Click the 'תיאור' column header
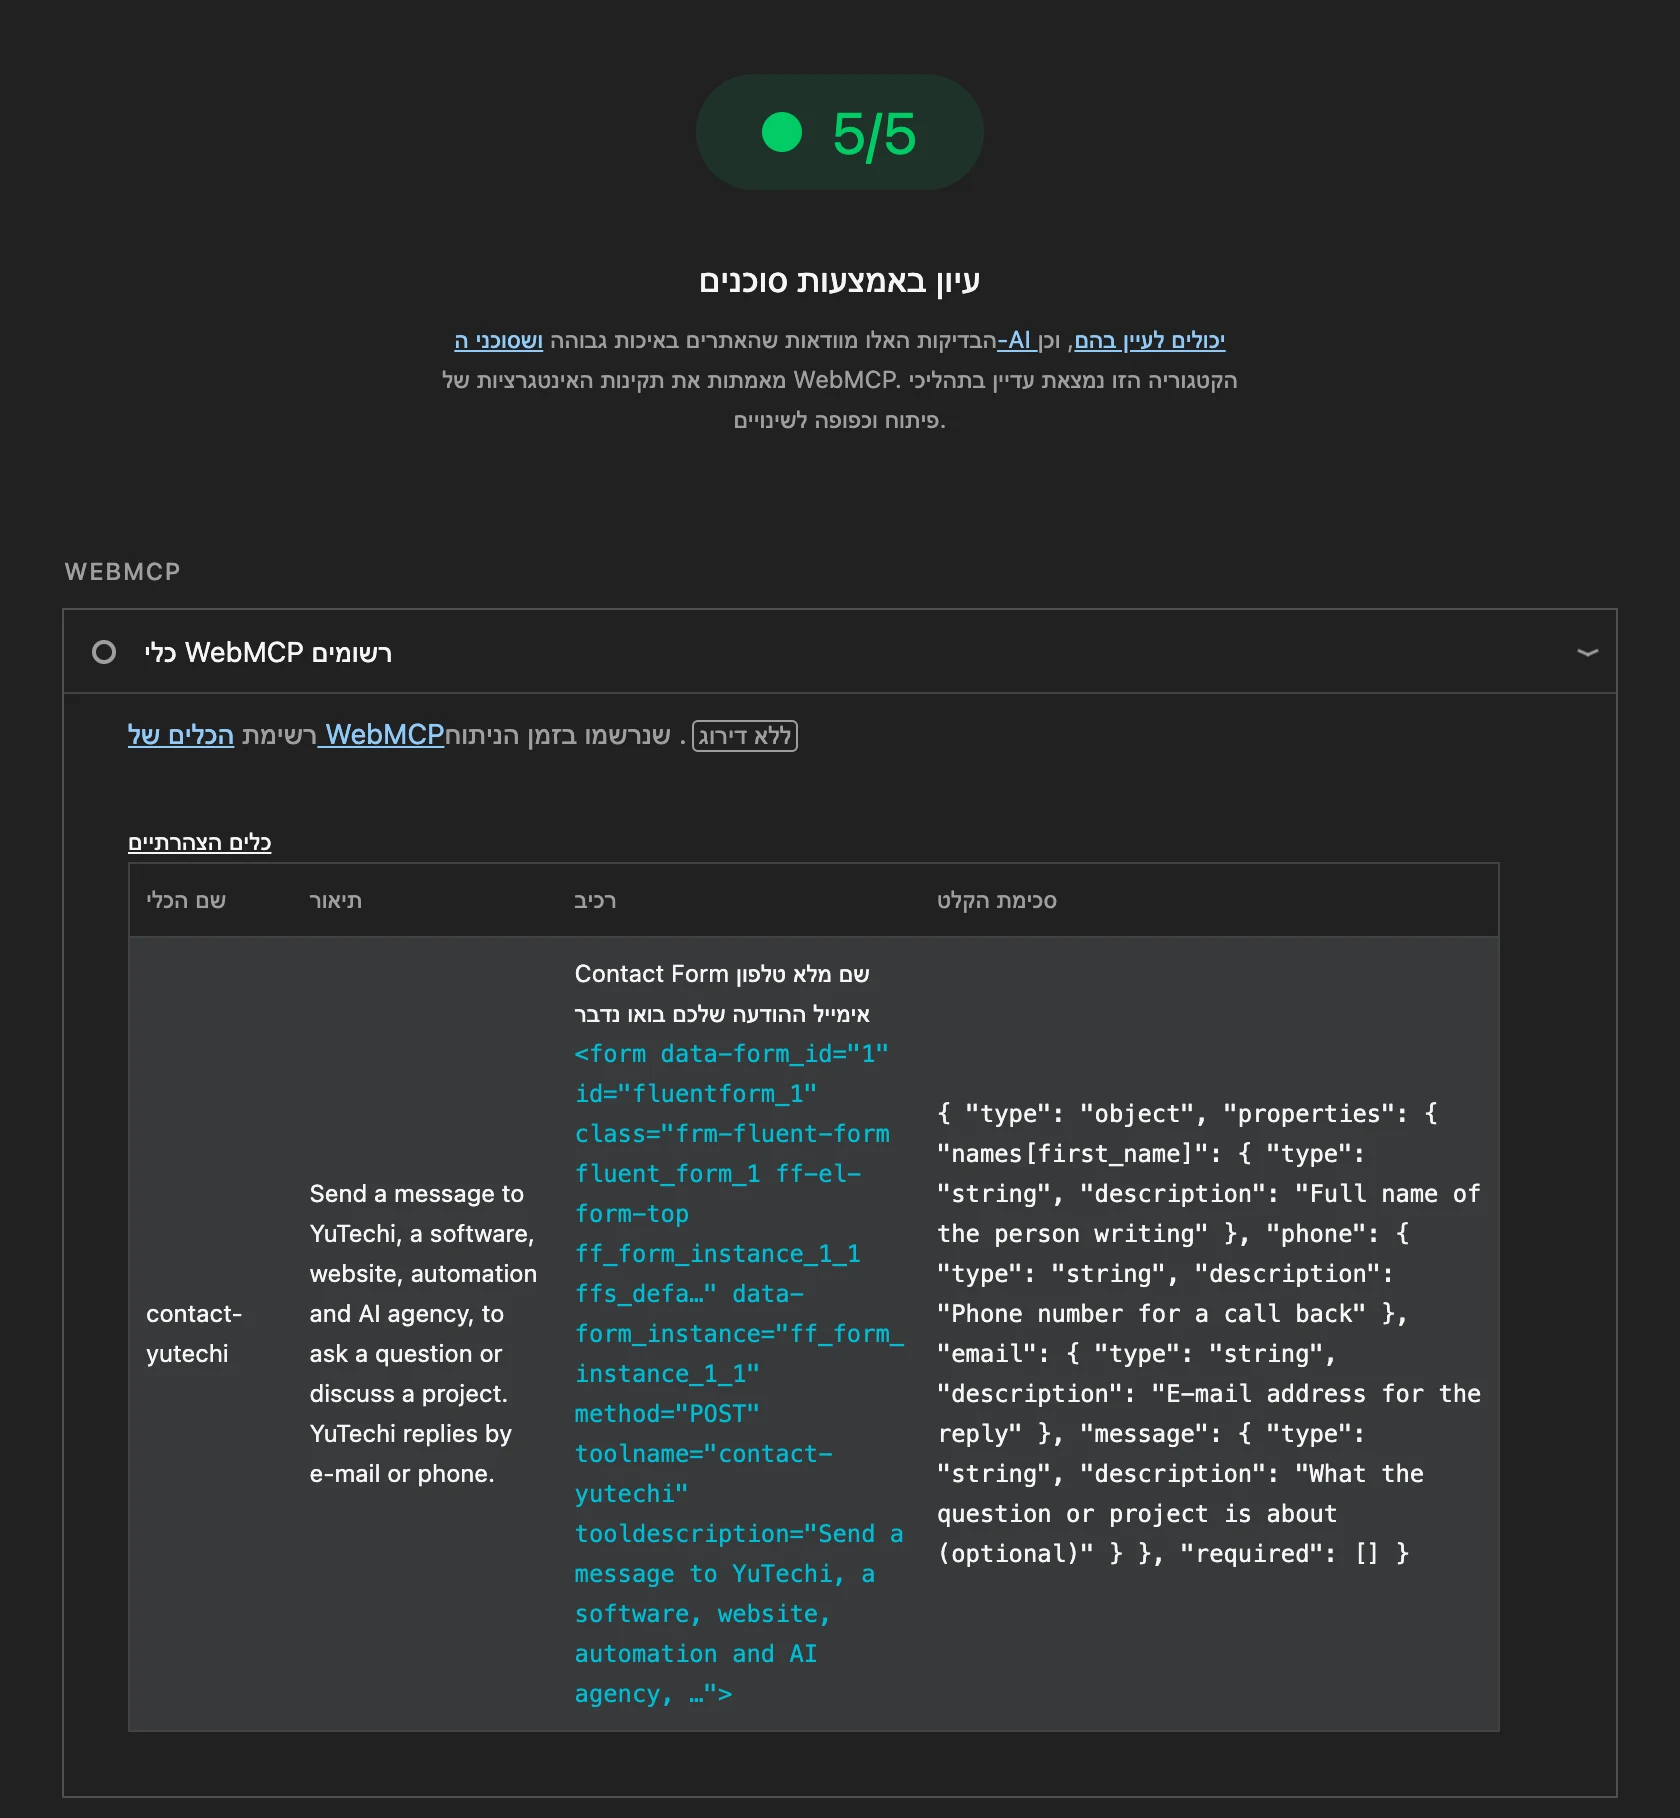1680x1818 pixels. pyautogui.click(x=336, y=901)
